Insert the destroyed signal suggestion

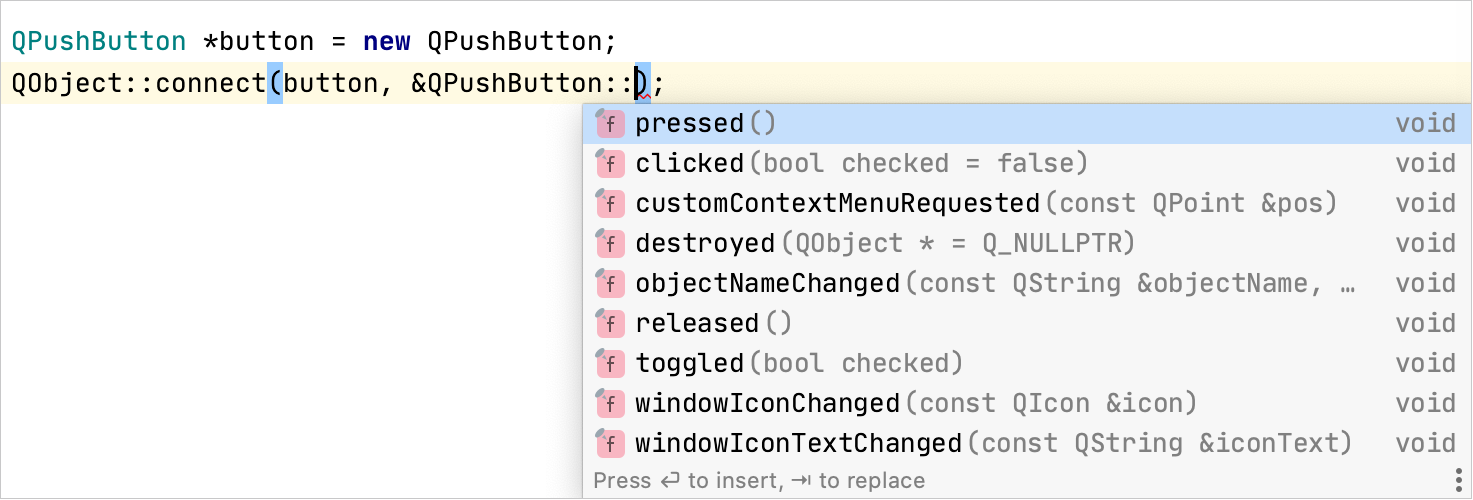point(705,244)
